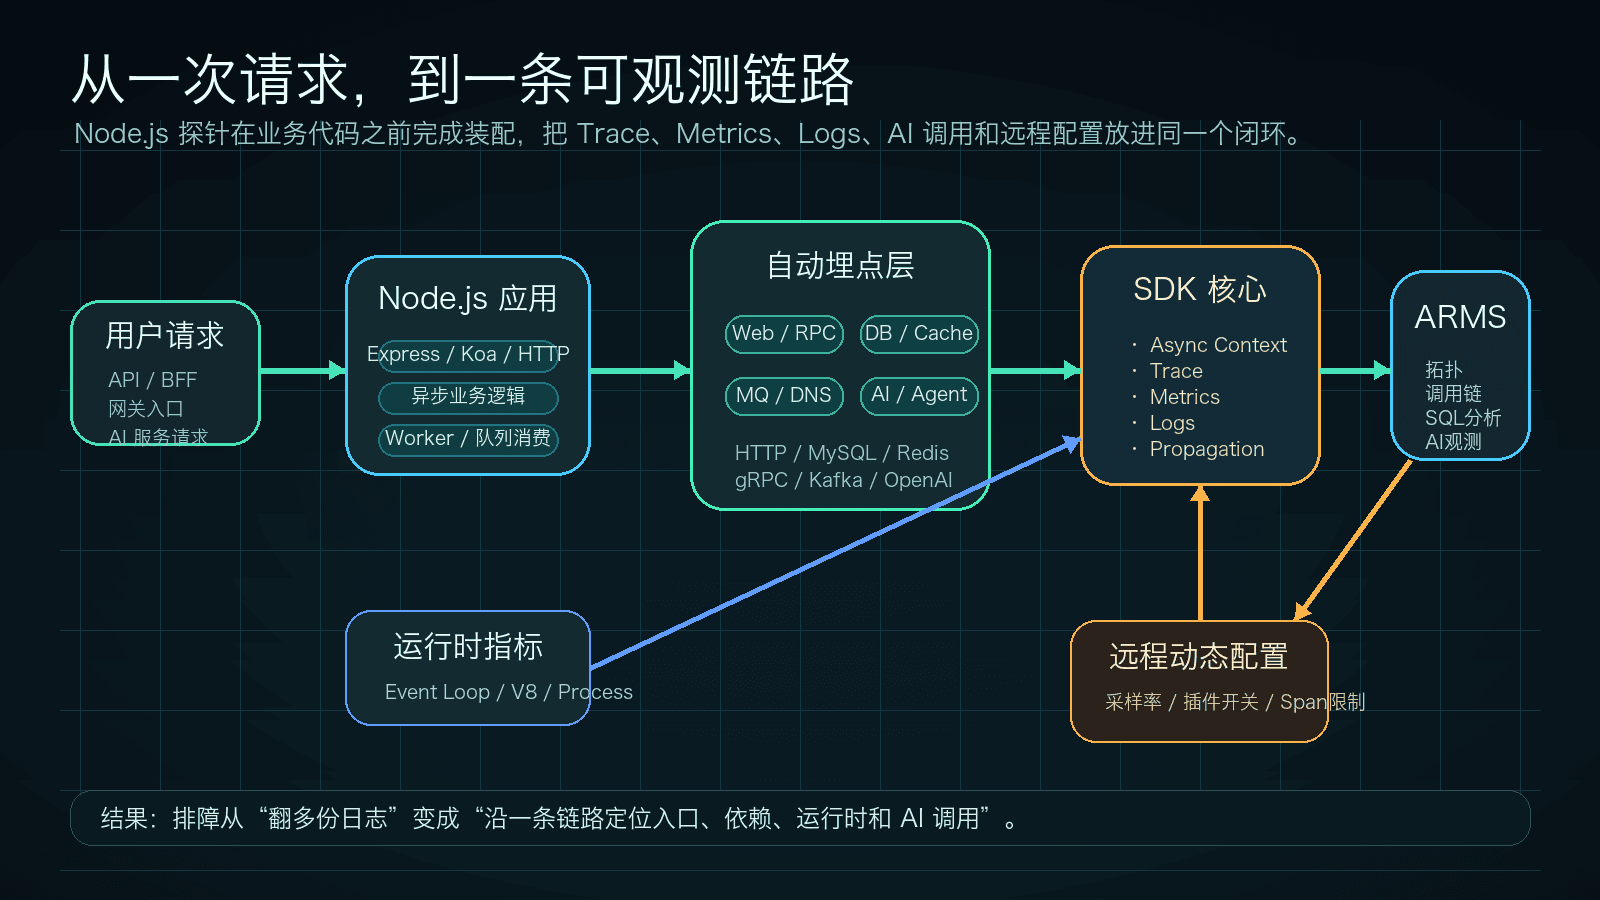Click the 异步业务逻辑 pill

click(468, 397)
